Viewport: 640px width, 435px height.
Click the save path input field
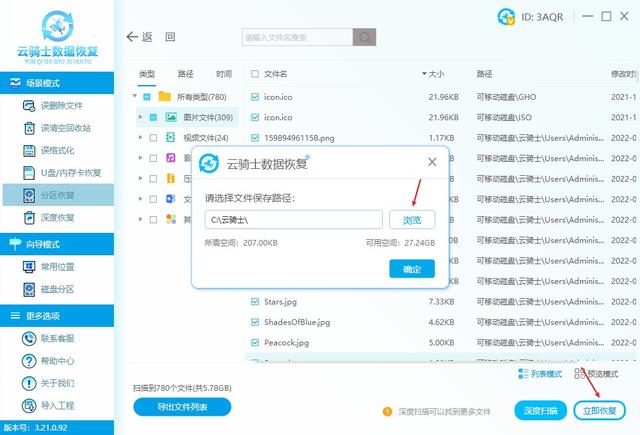[x=293, y=220]
